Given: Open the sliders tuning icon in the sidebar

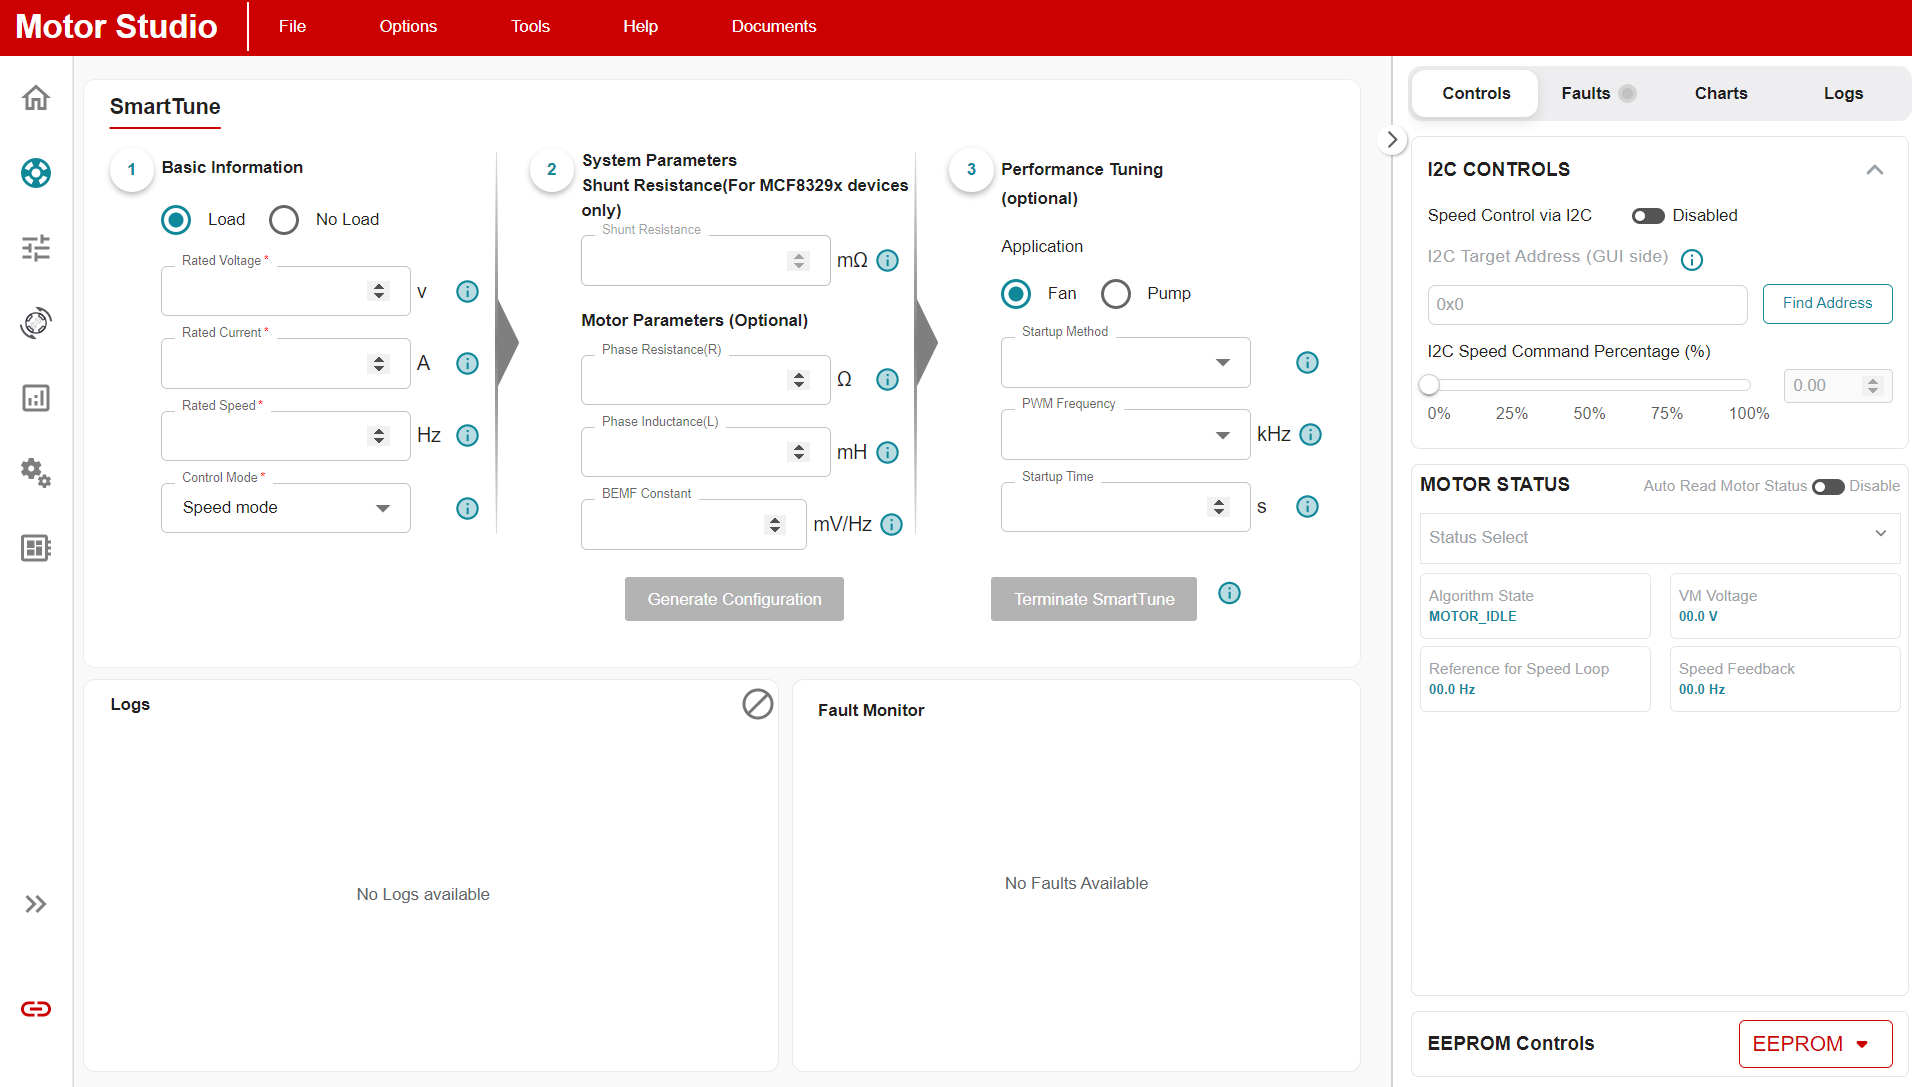Looking at the screenshot, I should [x=36, y=248].
